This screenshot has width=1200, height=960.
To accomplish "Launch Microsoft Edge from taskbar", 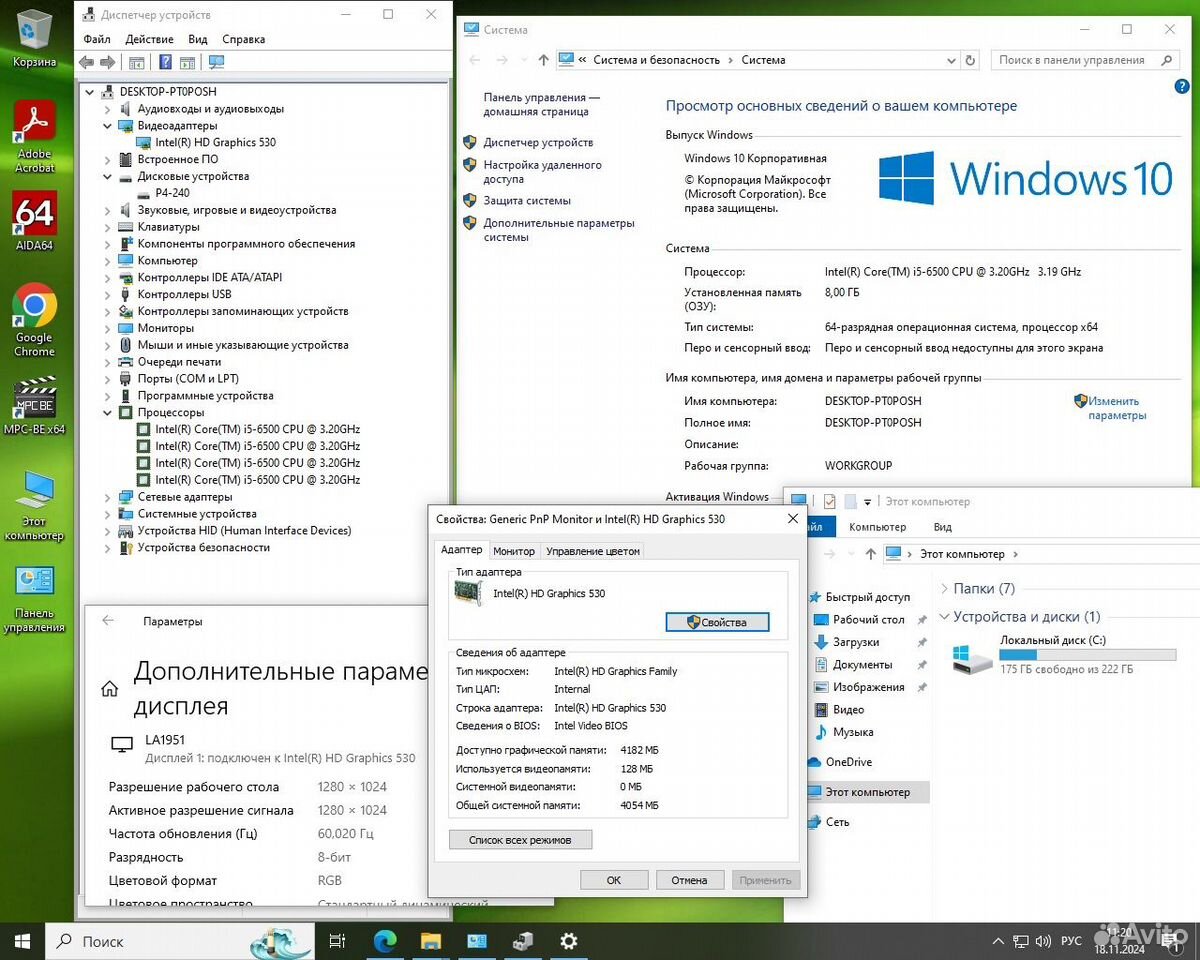I will tap(385, 941).
